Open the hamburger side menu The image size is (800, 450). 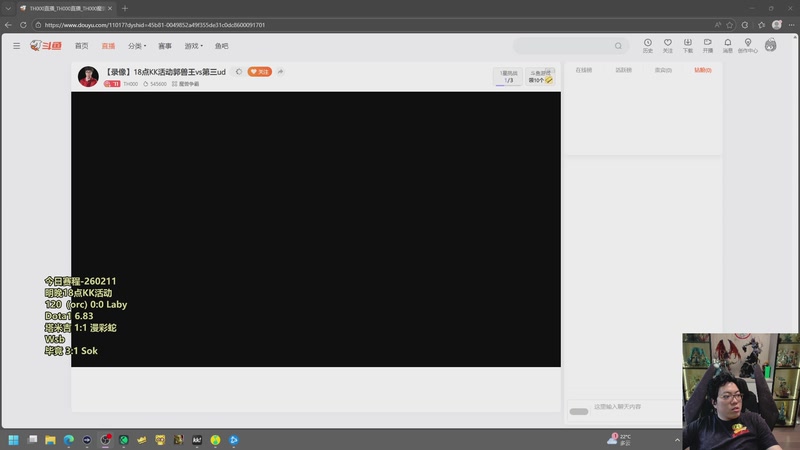point(16,46)
